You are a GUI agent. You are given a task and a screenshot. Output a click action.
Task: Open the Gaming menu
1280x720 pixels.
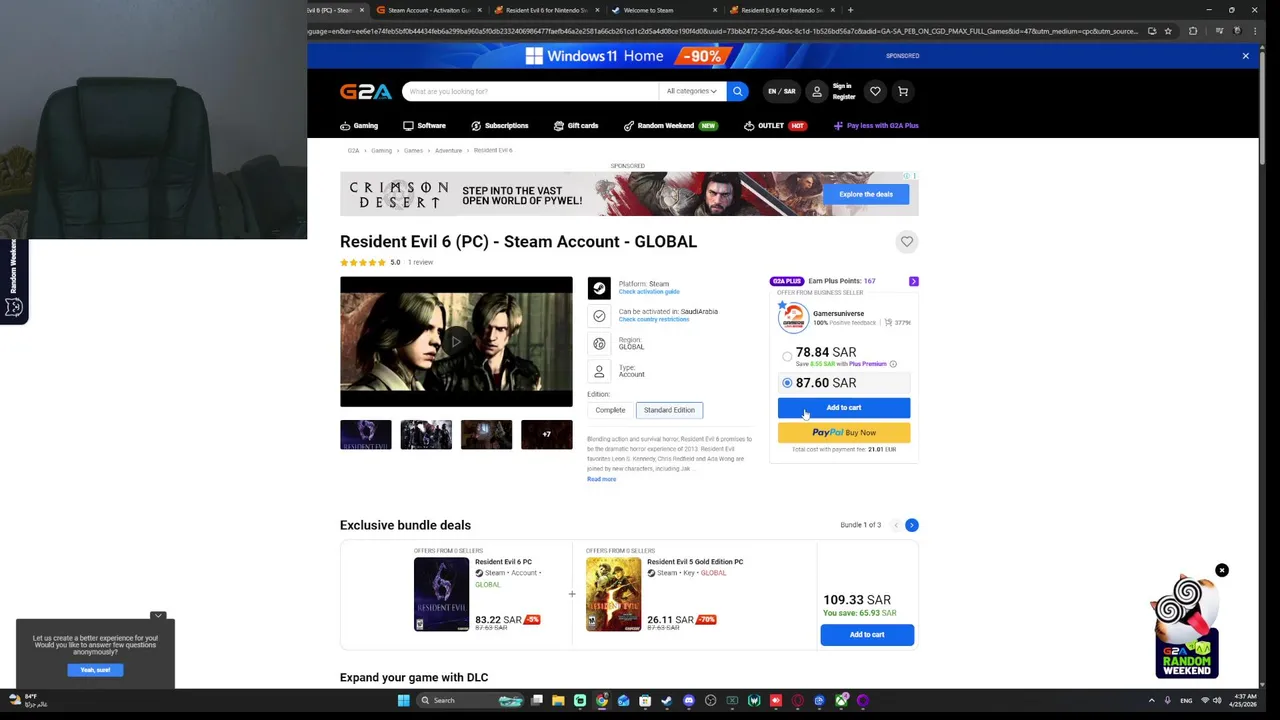359,126
